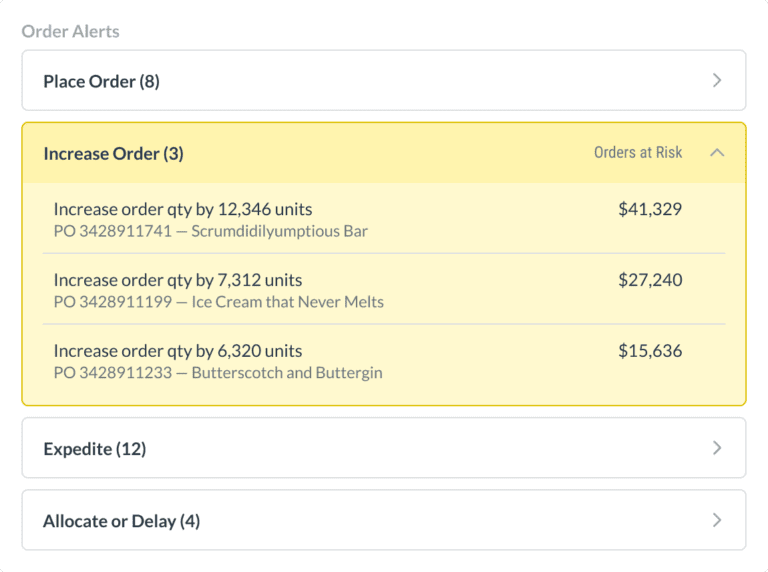
Task: Expand the Expedite chevron arrow
Action: click(x=716, y=448)
